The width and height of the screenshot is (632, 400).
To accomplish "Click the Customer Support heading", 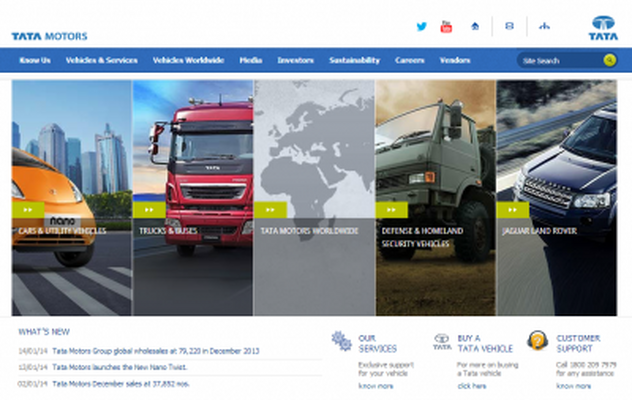I will click(x=578, y=343).
